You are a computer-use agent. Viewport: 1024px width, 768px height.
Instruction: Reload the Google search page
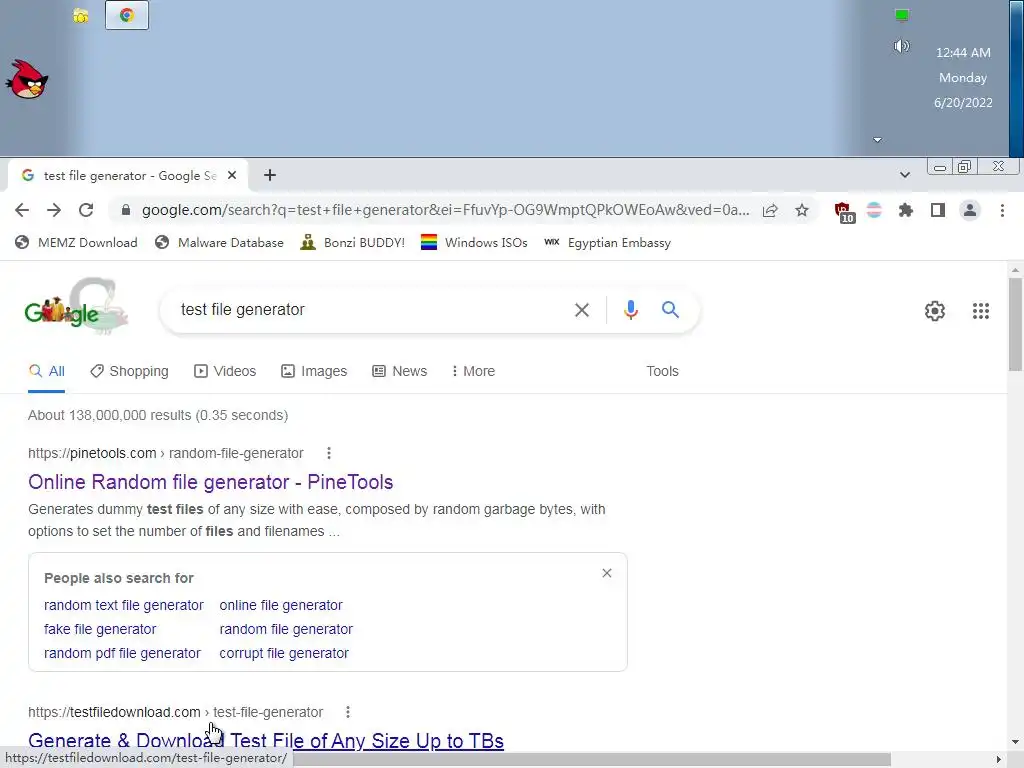(x=86, y=210)
